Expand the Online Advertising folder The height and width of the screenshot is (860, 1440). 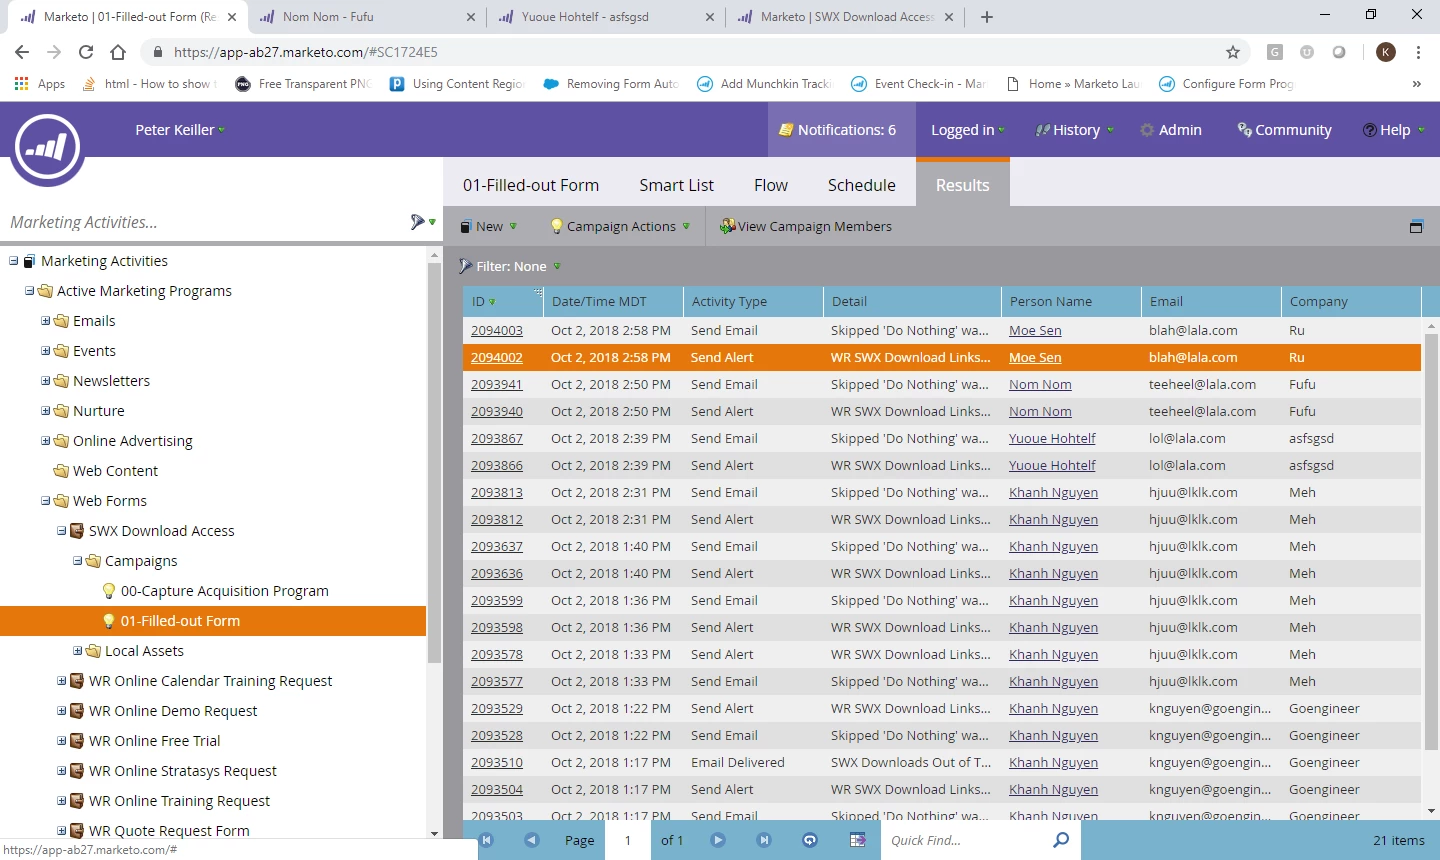(46, 441)
